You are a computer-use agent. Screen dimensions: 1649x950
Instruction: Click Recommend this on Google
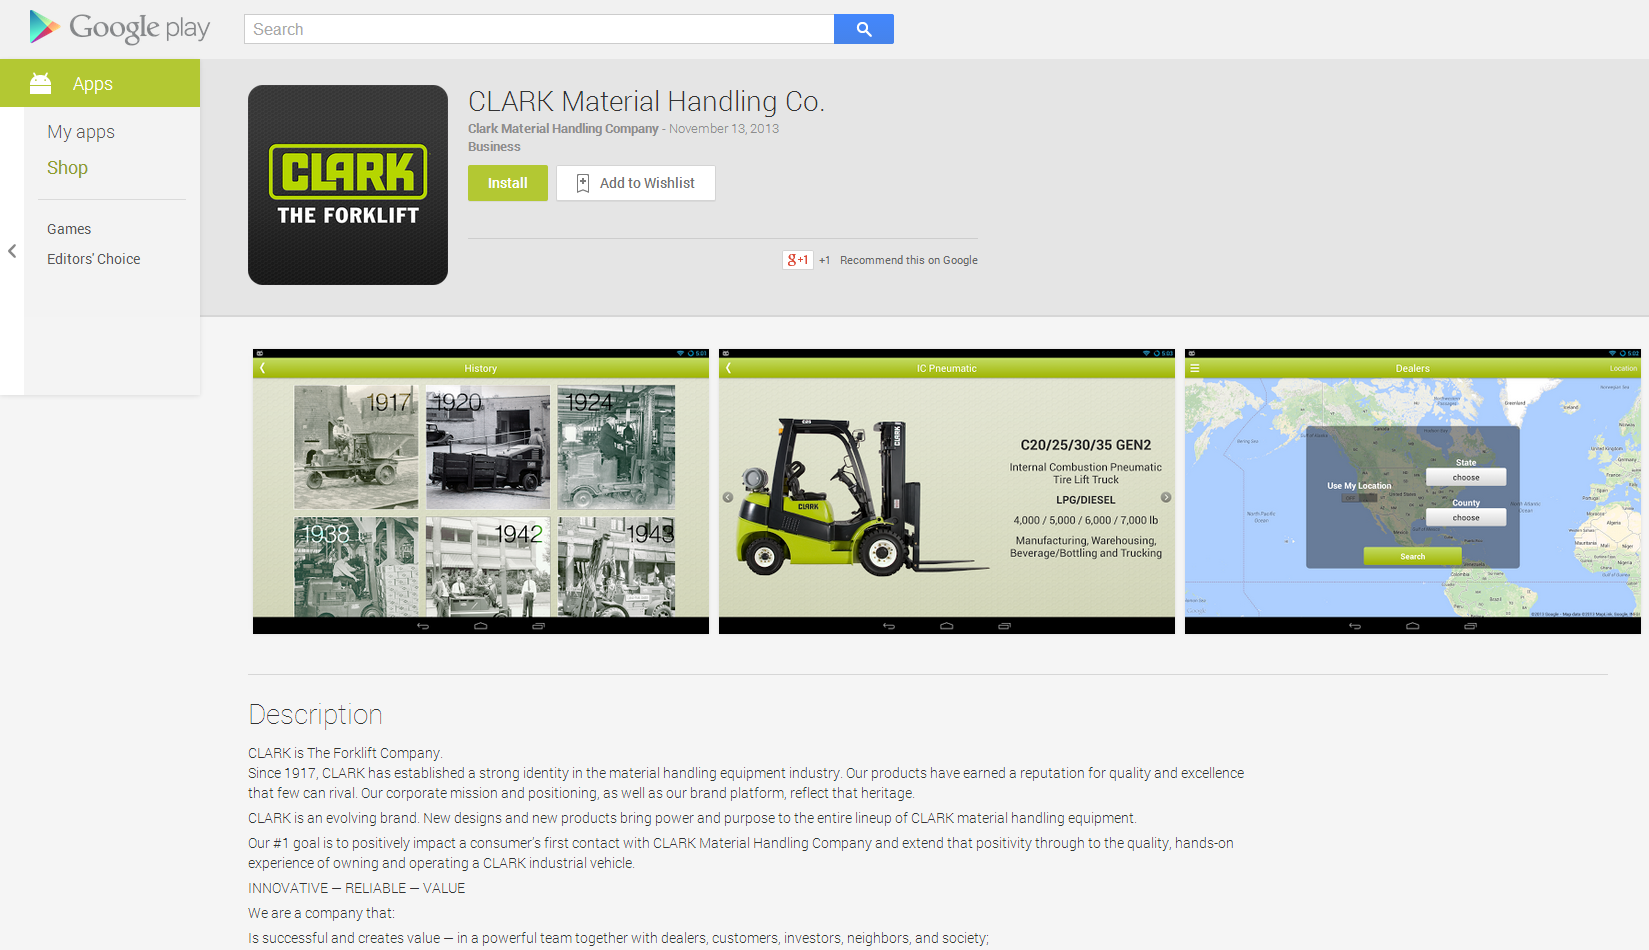(x=907, y=259)
